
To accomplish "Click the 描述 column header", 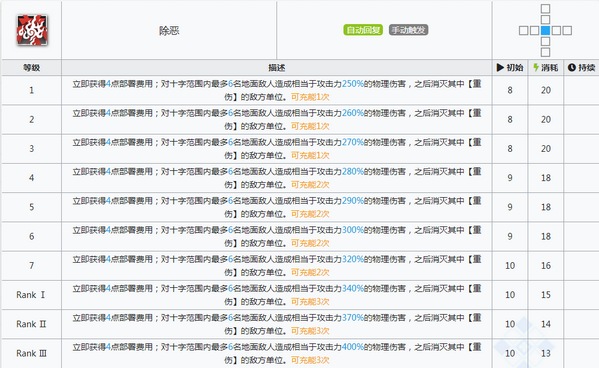I will tap(277, 68).
